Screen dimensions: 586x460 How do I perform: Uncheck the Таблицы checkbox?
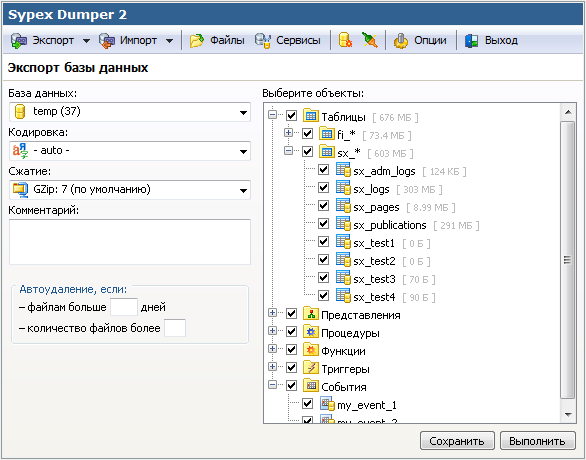click(x=292, y=116)
